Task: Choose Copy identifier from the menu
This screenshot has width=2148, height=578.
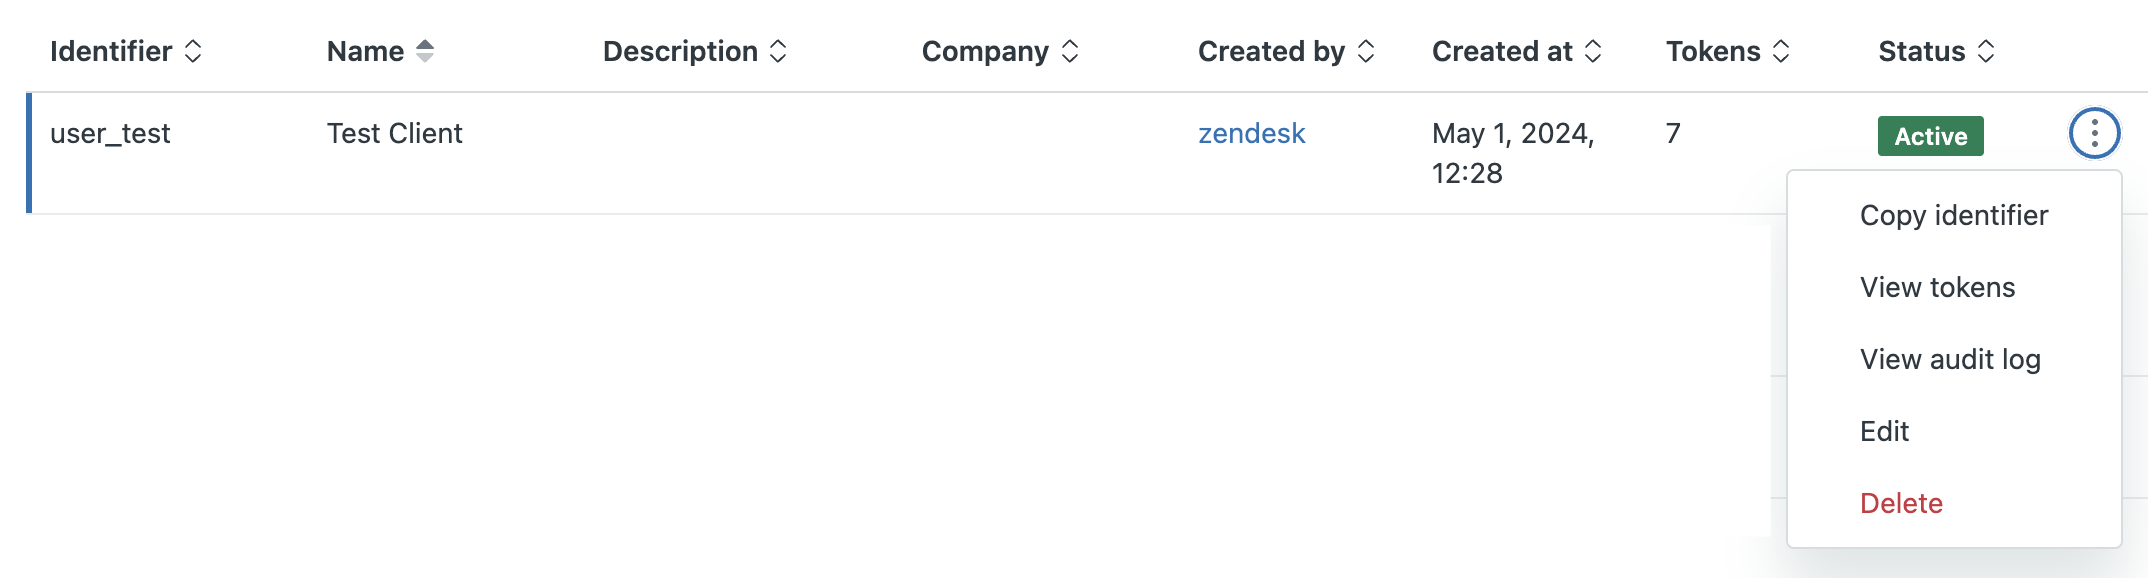Action: tap(1954, 215)
